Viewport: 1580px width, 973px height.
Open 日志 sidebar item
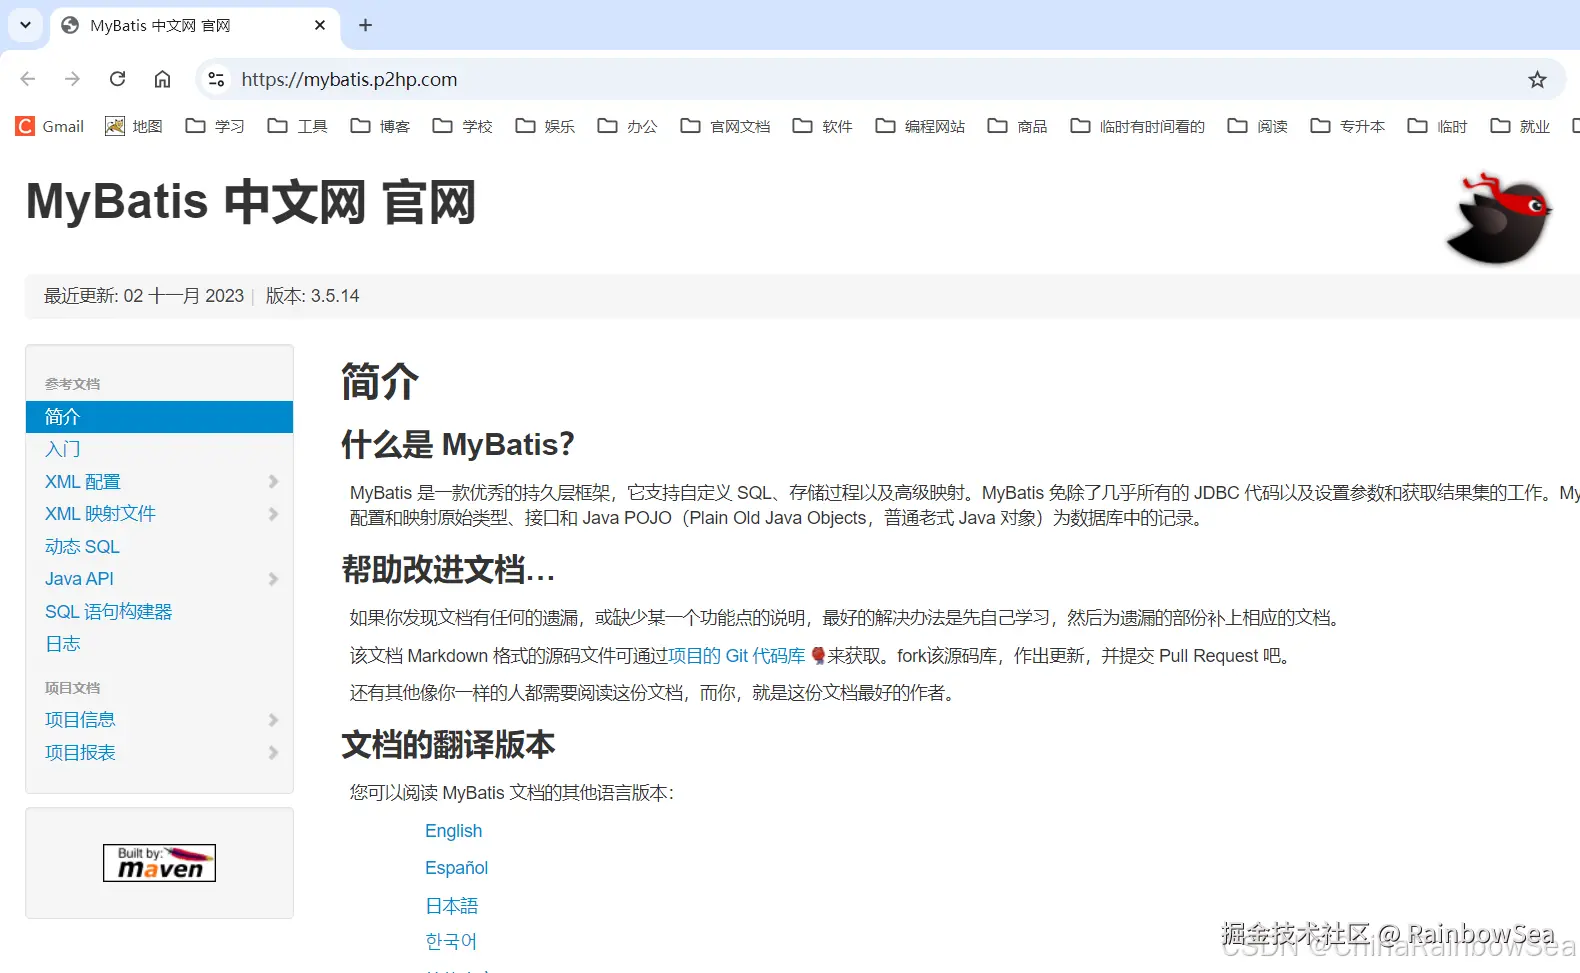point(63,644)
